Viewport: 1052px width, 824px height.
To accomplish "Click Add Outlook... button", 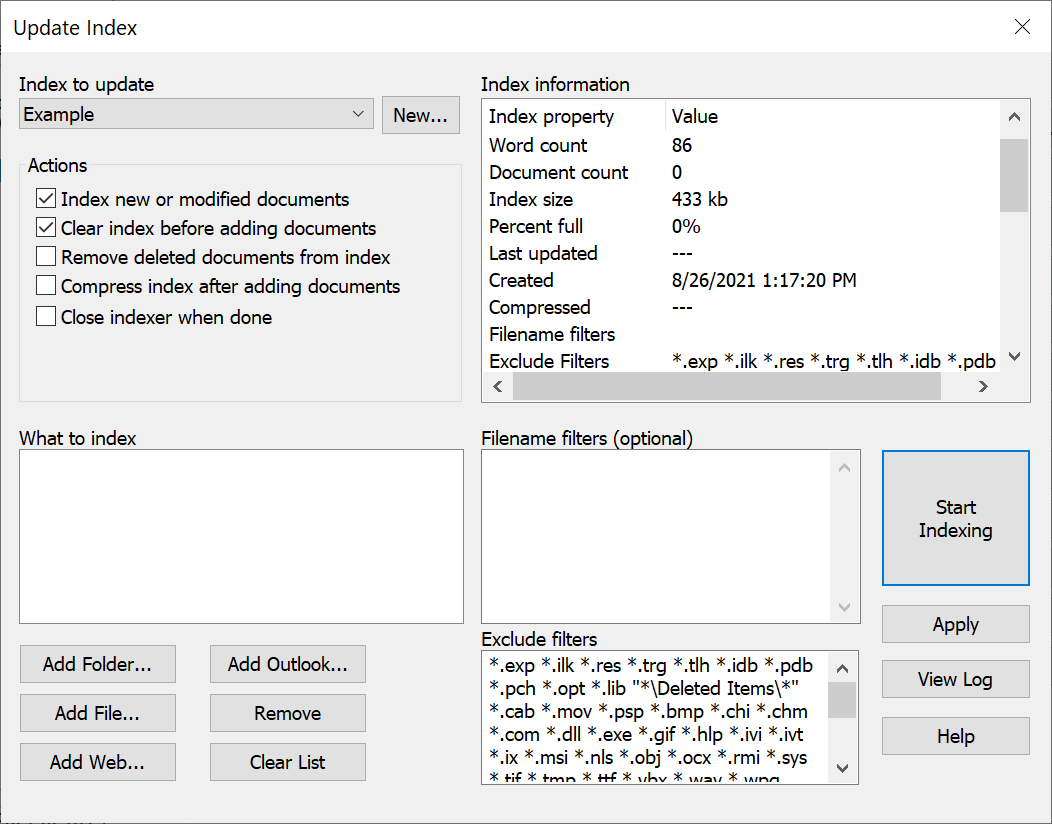I will (x=288, y=664).
